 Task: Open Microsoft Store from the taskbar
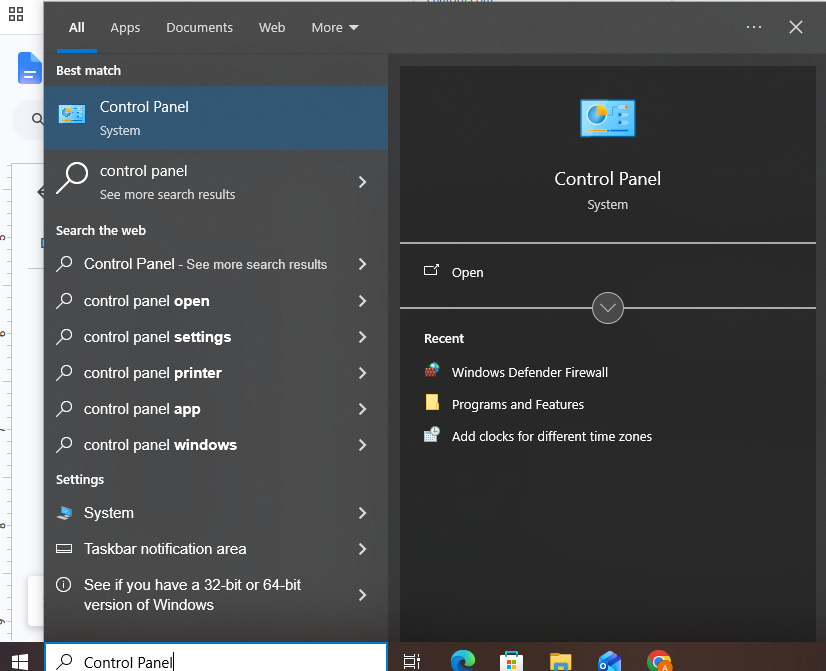512,661
